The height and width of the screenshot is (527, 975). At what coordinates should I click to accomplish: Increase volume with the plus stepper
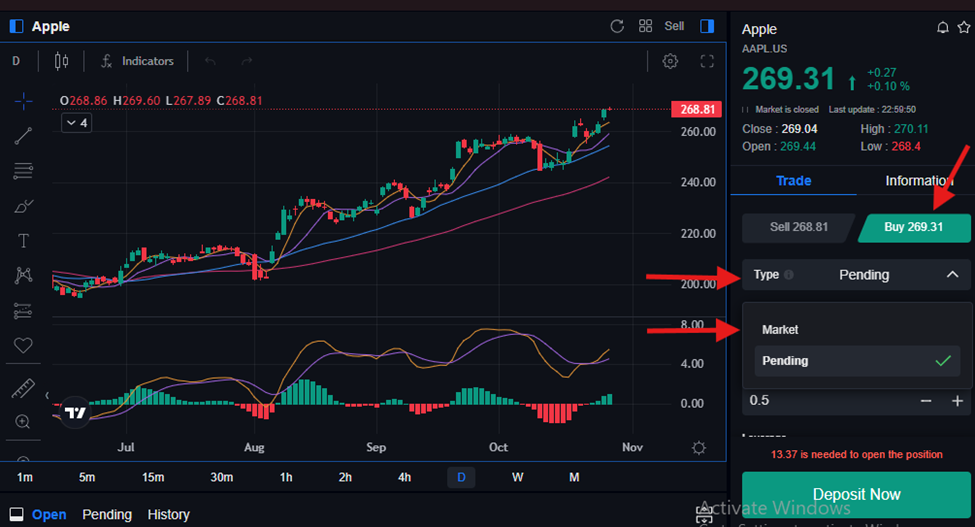coord(957,401)
